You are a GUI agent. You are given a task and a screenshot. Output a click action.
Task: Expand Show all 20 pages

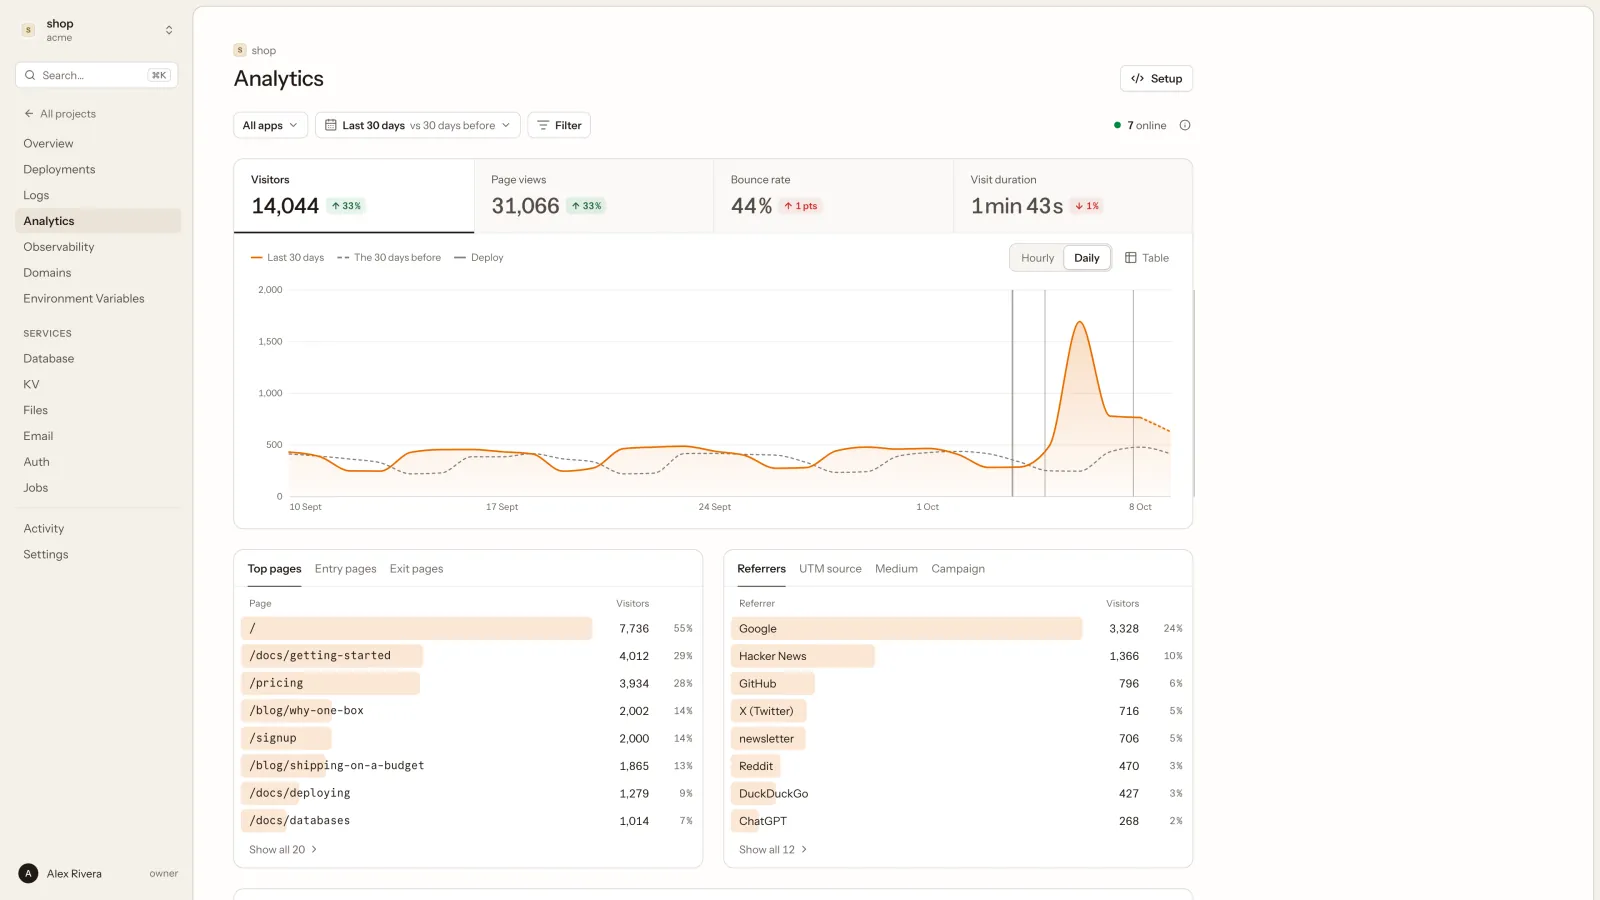(283, 850)
